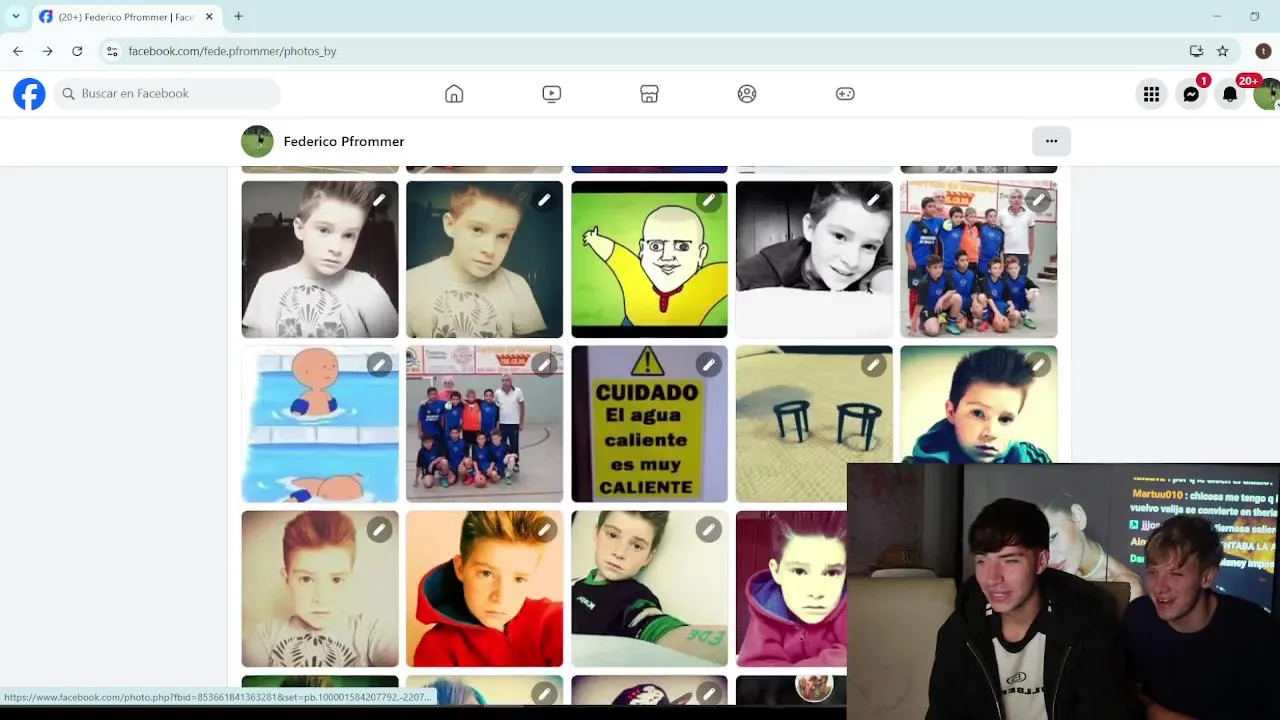
Task: Bookmark this page with the star icon
Action: (1222, 51)
